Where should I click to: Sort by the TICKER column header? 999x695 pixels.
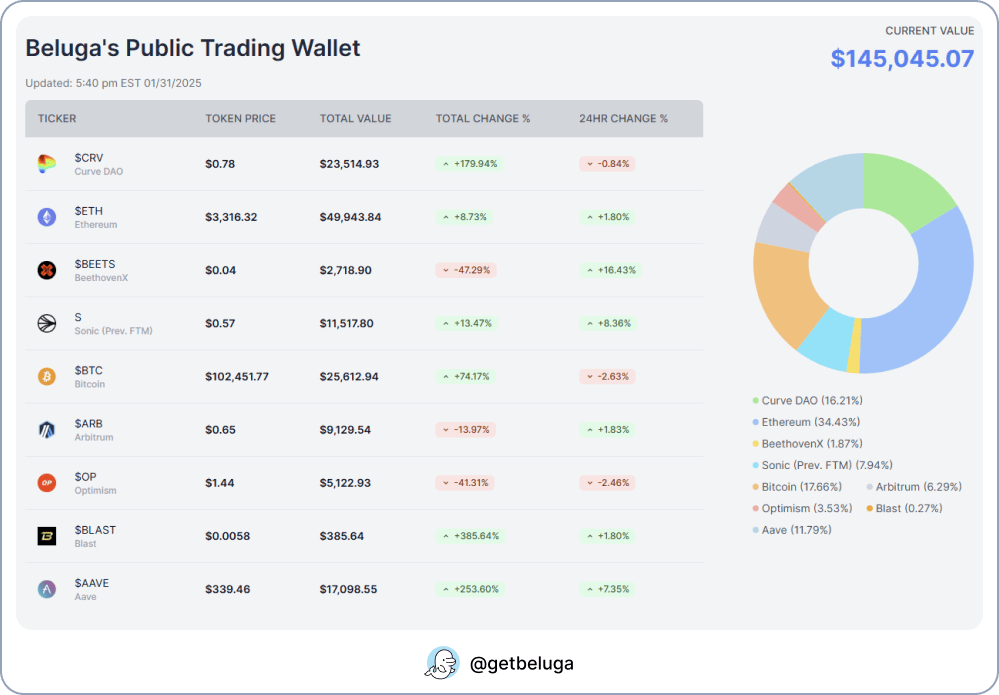pos(57,118)
